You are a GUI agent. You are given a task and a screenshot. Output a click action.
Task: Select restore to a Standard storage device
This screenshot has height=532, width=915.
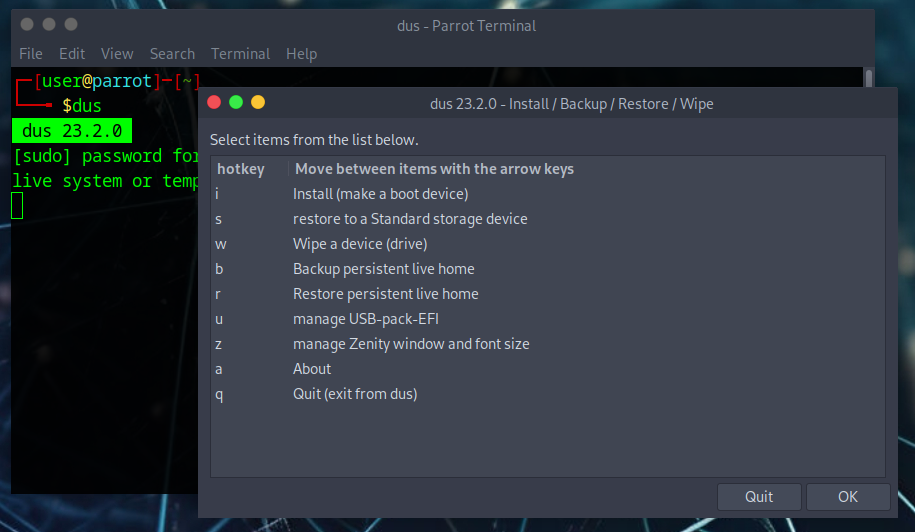pyautogui.click(x=409, y=219)
